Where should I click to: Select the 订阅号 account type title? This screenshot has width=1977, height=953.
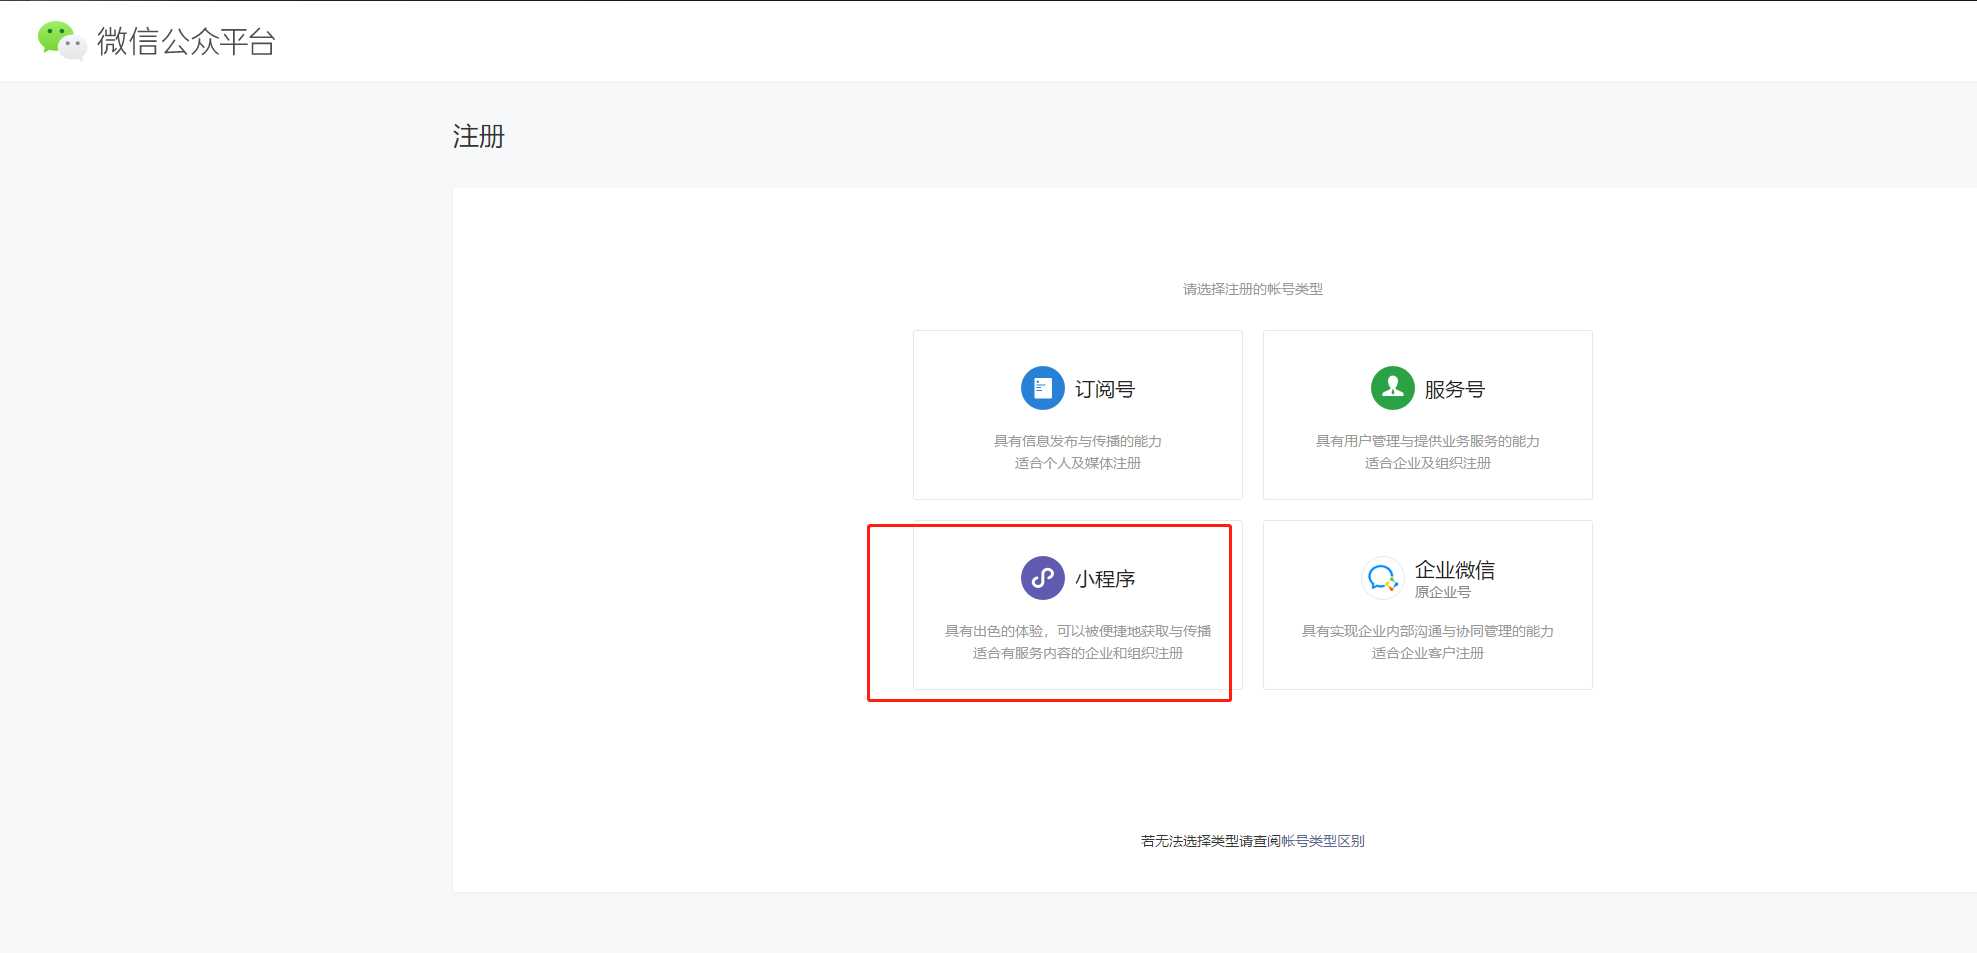click(x=1105, y=389)
